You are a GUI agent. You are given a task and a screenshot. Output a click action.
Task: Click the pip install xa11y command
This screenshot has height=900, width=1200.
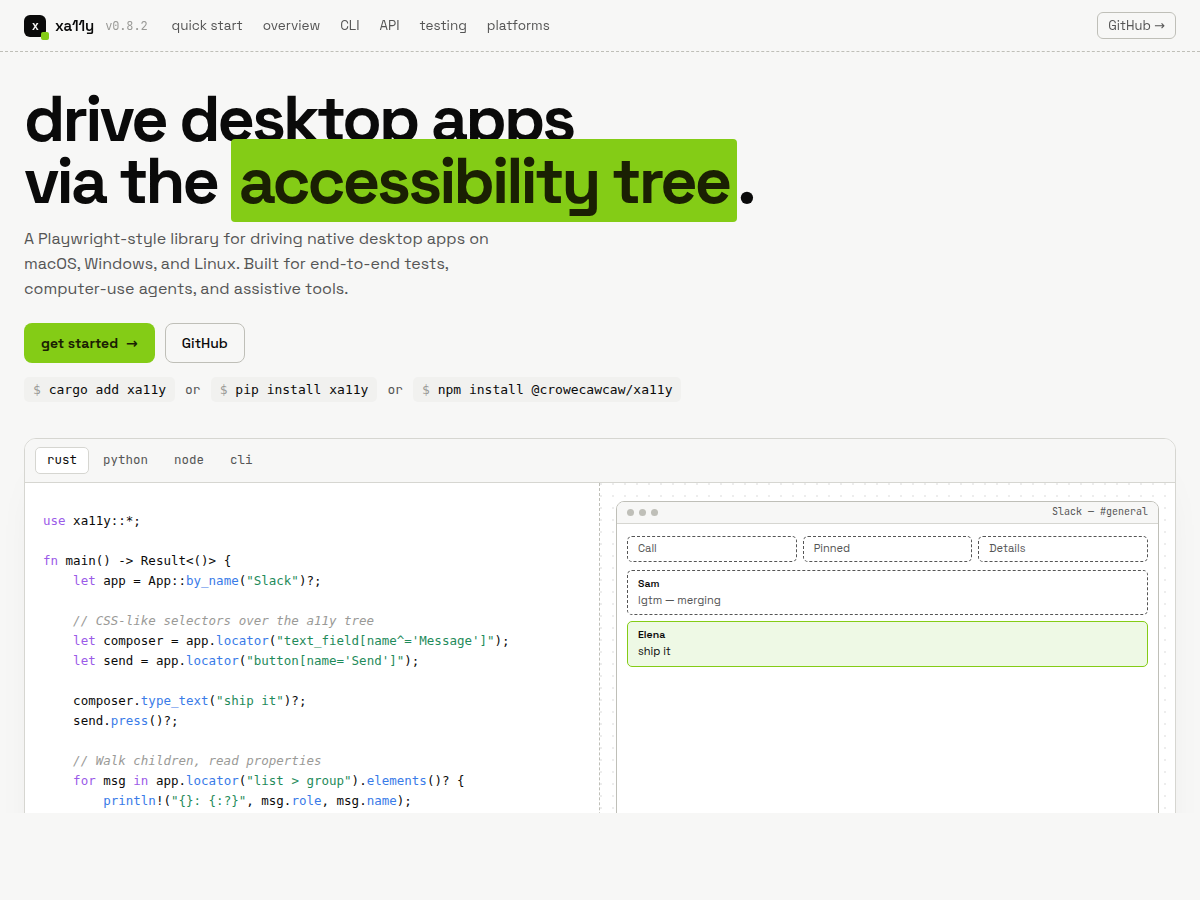tap(294, 390)
